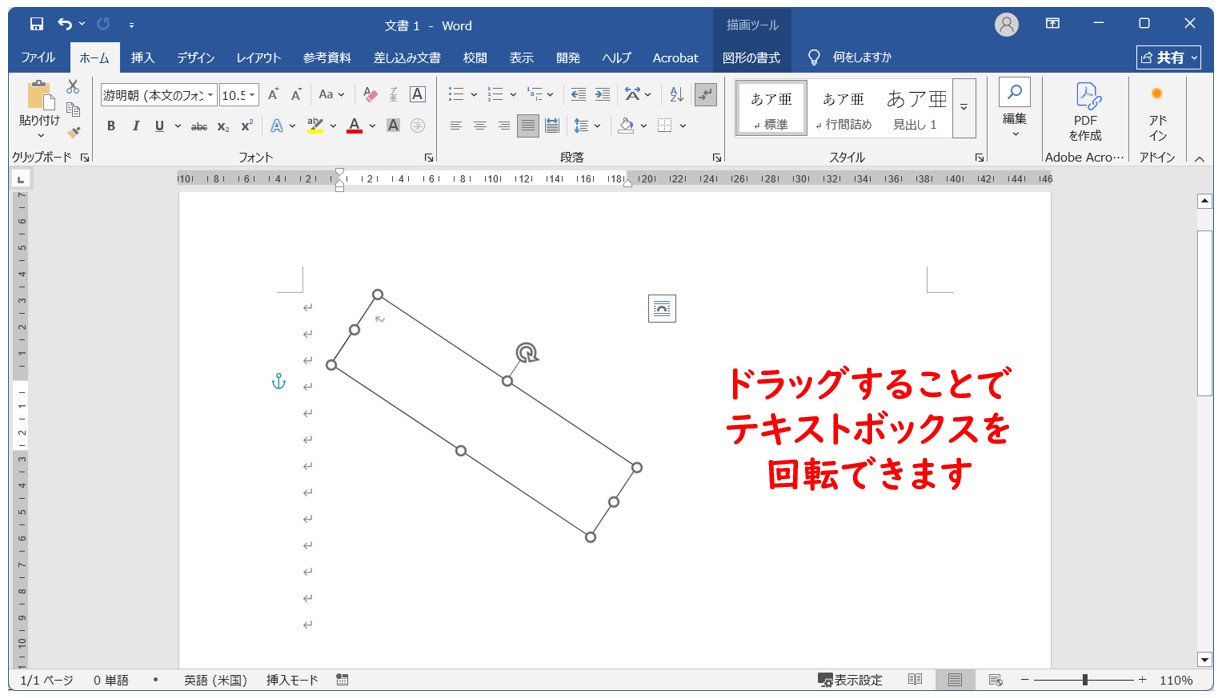This screenshot has width=1223, height=698.
Task: Align text to the right
Action: [504, 126]
